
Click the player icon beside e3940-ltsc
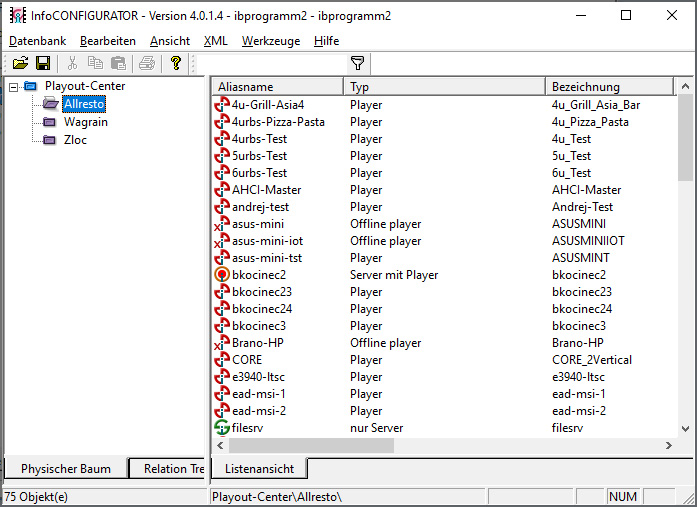(222, 377)
